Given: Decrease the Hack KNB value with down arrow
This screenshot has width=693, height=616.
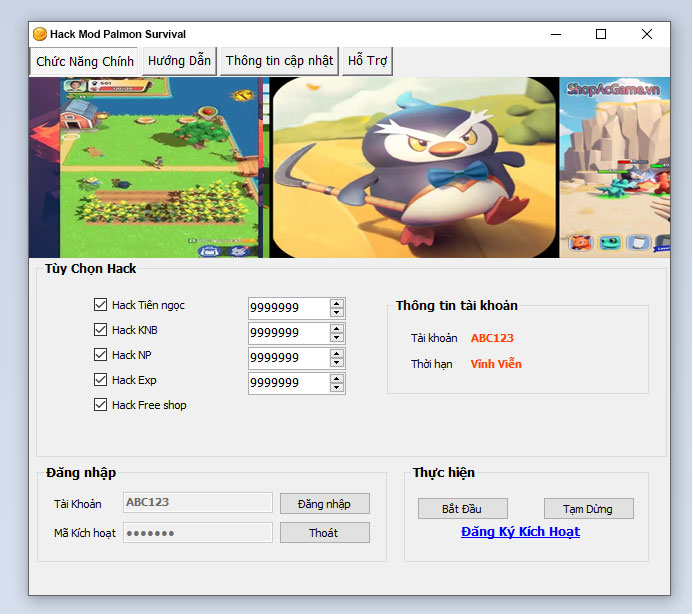Looking at the screenshot, I should pyautogui.click(x=336, y=338).
